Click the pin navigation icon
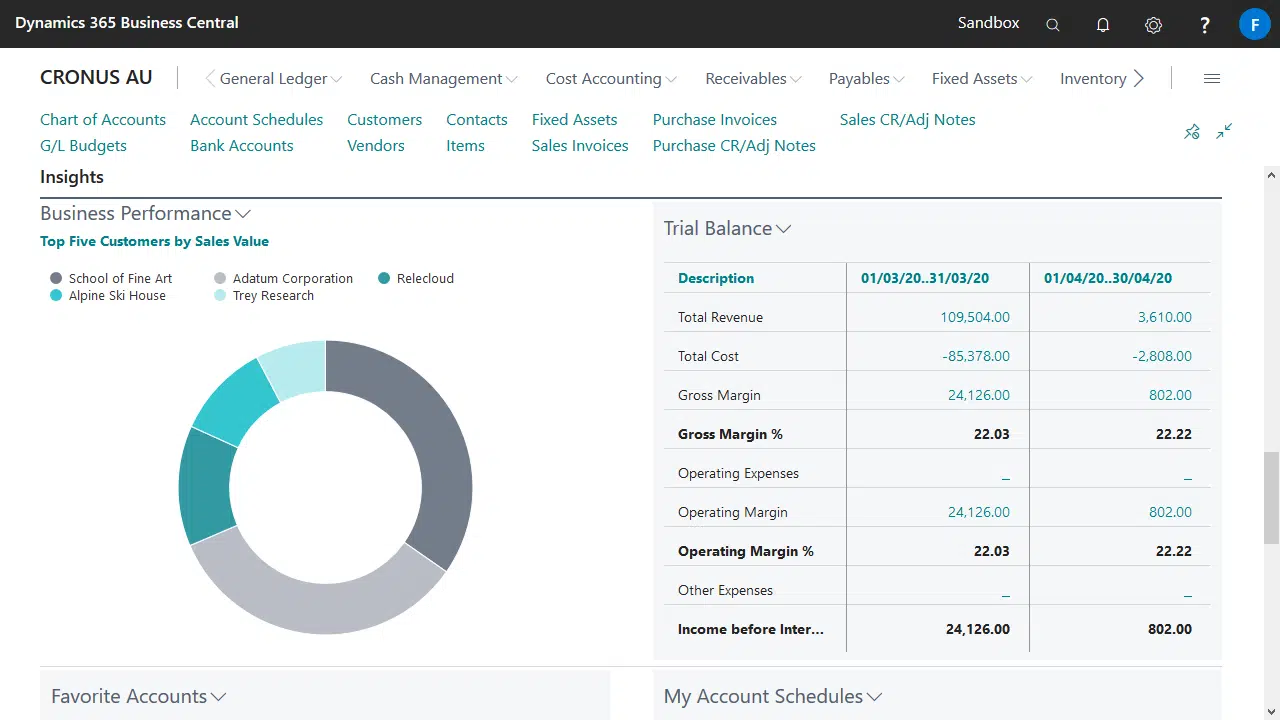Viewport: 1280px width, 720px height. click(x=1192, y=132)
